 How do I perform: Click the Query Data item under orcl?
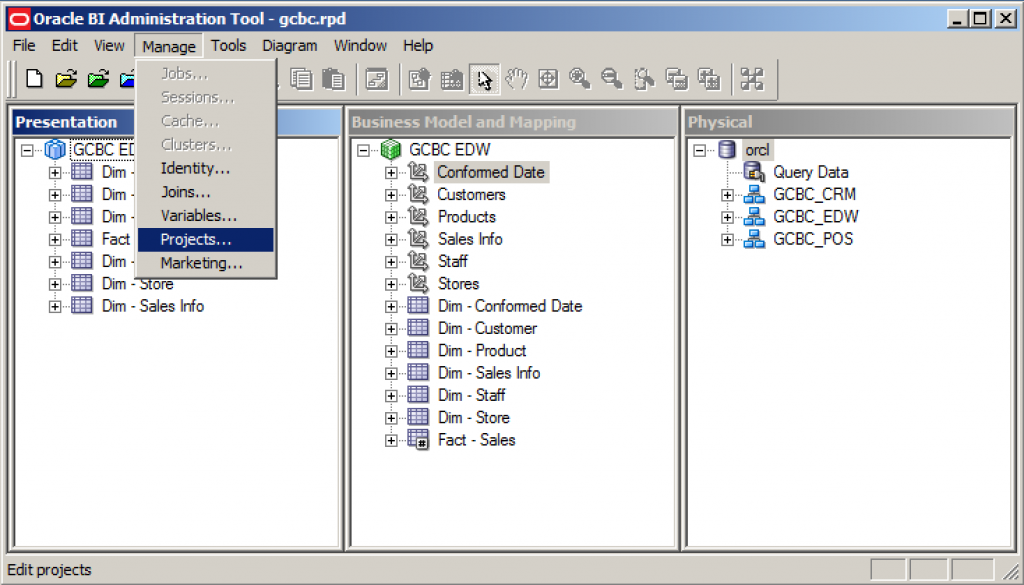(x=810, y=172)
